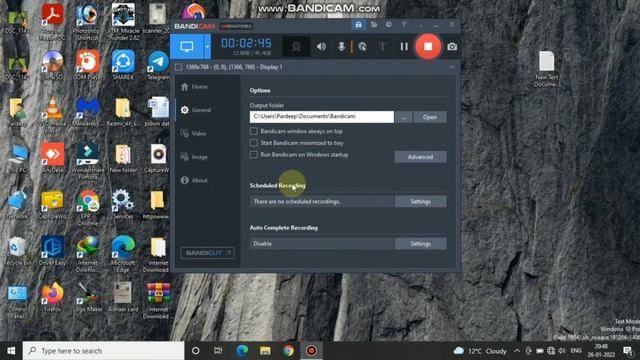Click the Bandicut button in sidebar
Image resolution: width=640 pixels, height=360 pixels.
pos(207,253)
